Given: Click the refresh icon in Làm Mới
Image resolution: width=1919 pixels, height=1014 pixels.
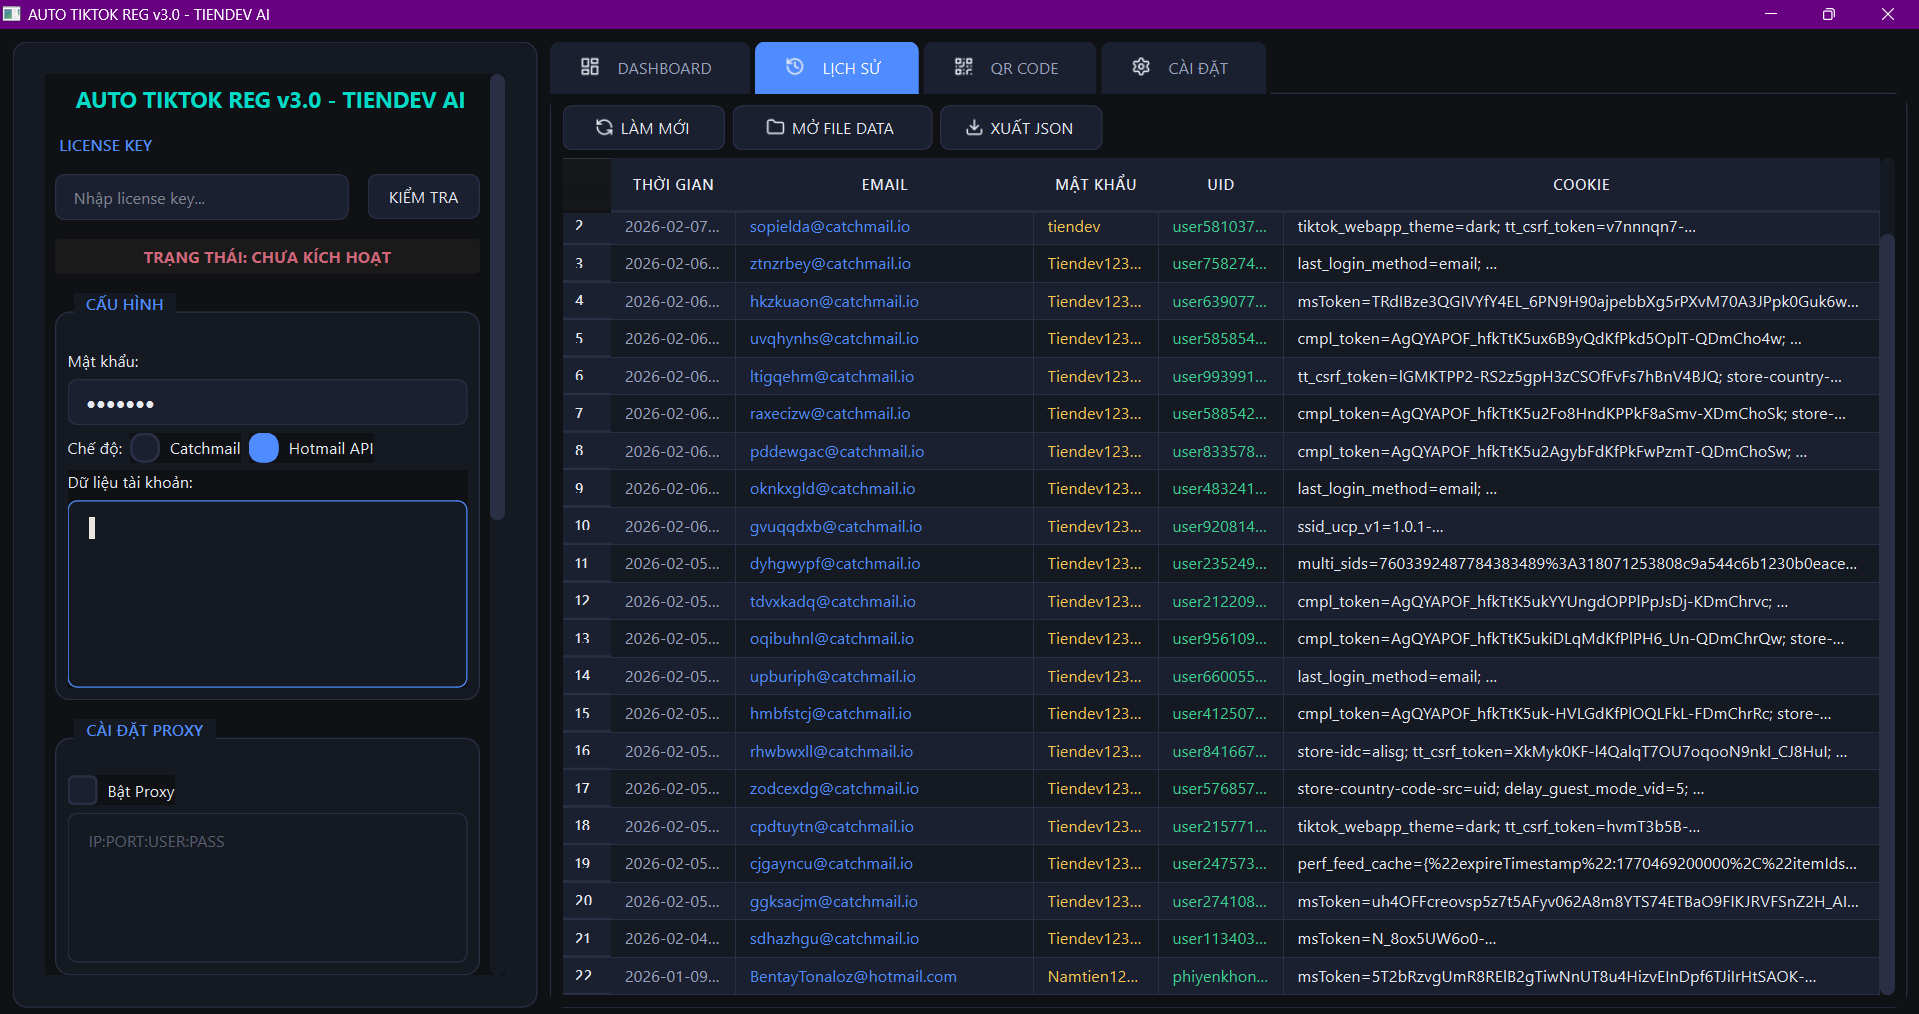Looking at the screenshot, I should point(604,127).
